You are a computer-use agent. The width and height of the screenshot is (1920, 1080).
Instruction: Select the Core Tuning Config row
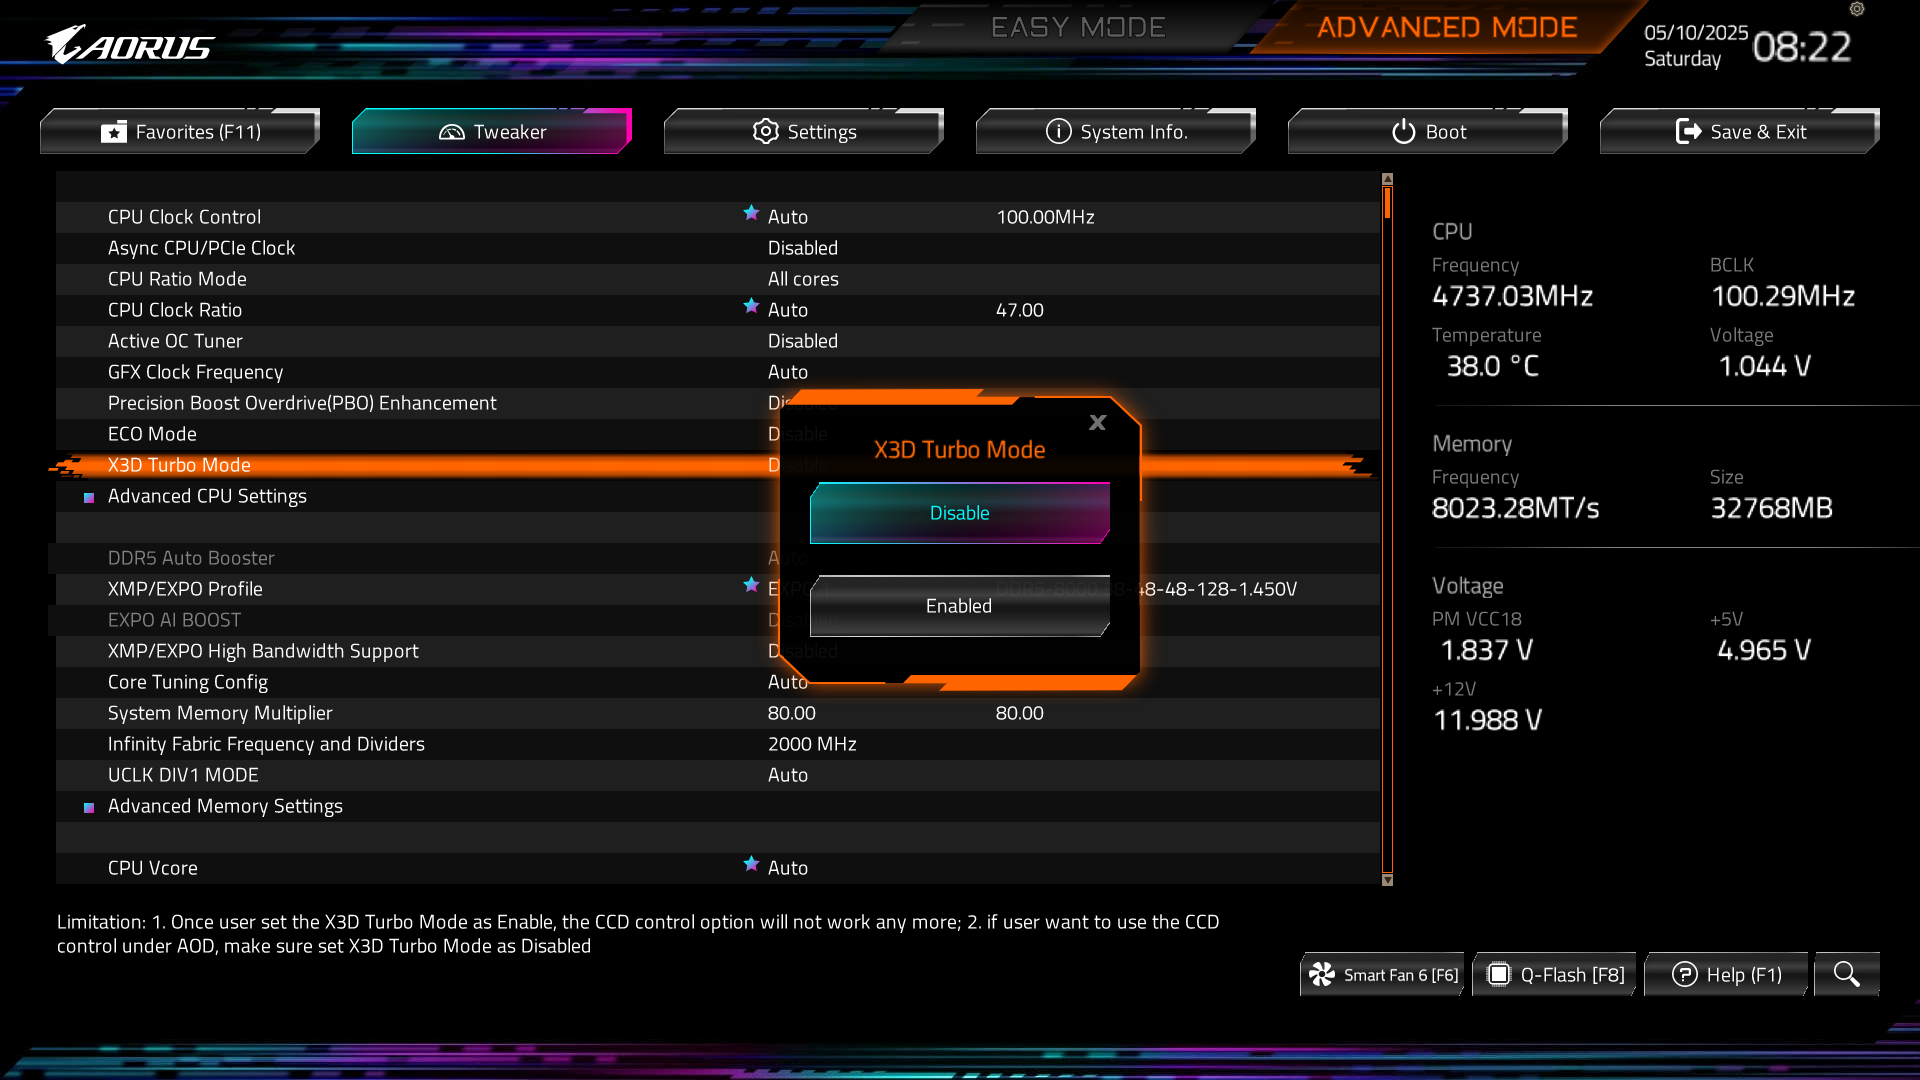click(x=718, y=682)
